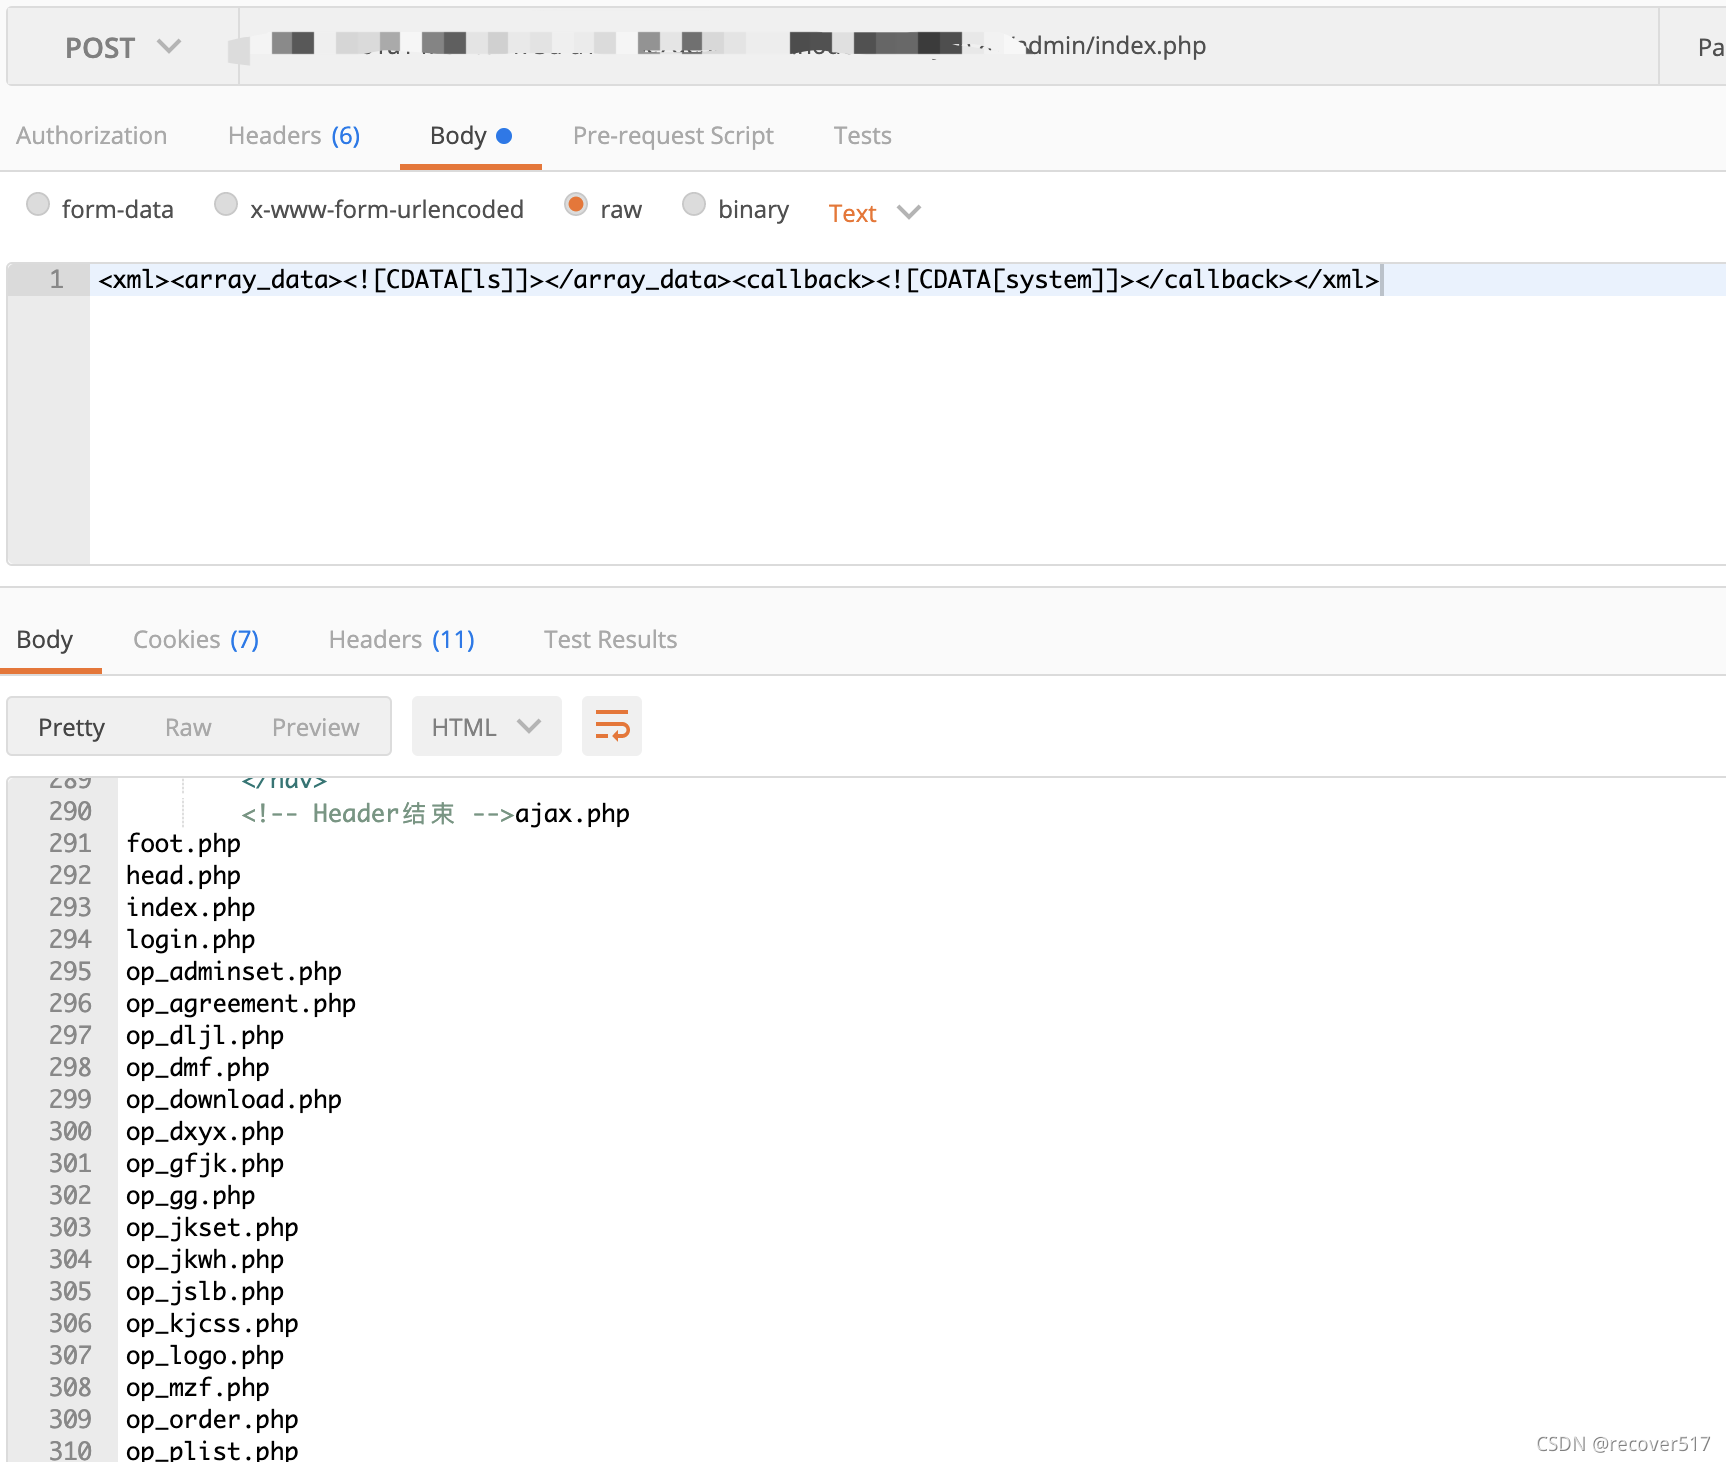Screen dimensions: 1726x1462
Task: Switch response view to Pretty
Action: tap(71, 727)
